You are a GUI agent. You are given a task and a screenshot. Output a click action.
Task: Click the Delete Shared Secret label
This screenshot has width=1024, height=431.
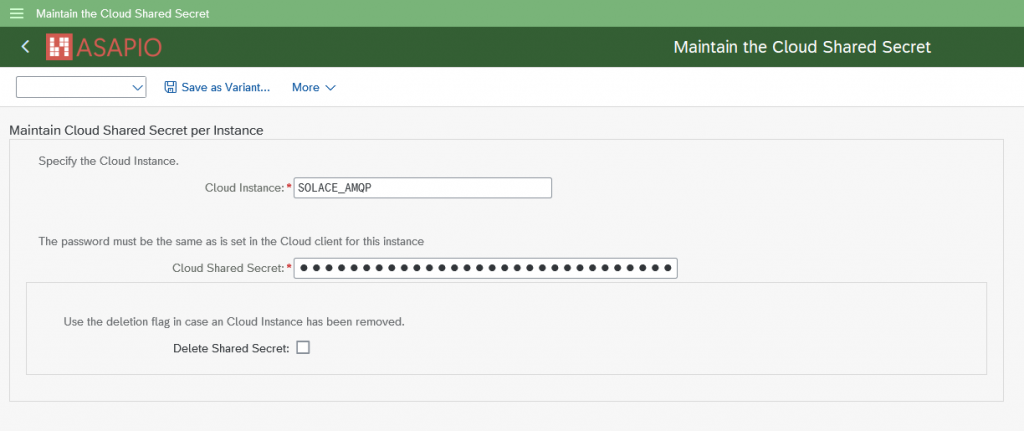click(x=230, y=348)
